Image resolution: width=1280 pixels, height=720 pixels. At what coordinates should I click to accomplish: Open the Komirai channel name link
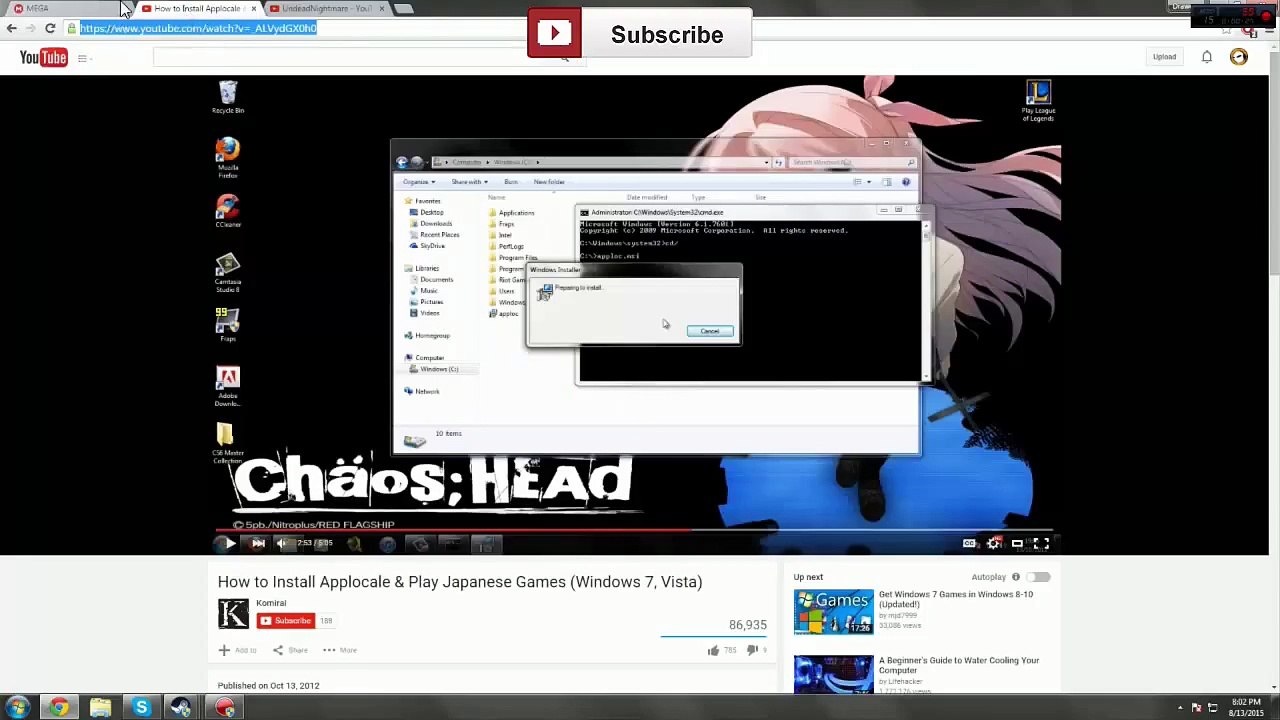[271, 603]
